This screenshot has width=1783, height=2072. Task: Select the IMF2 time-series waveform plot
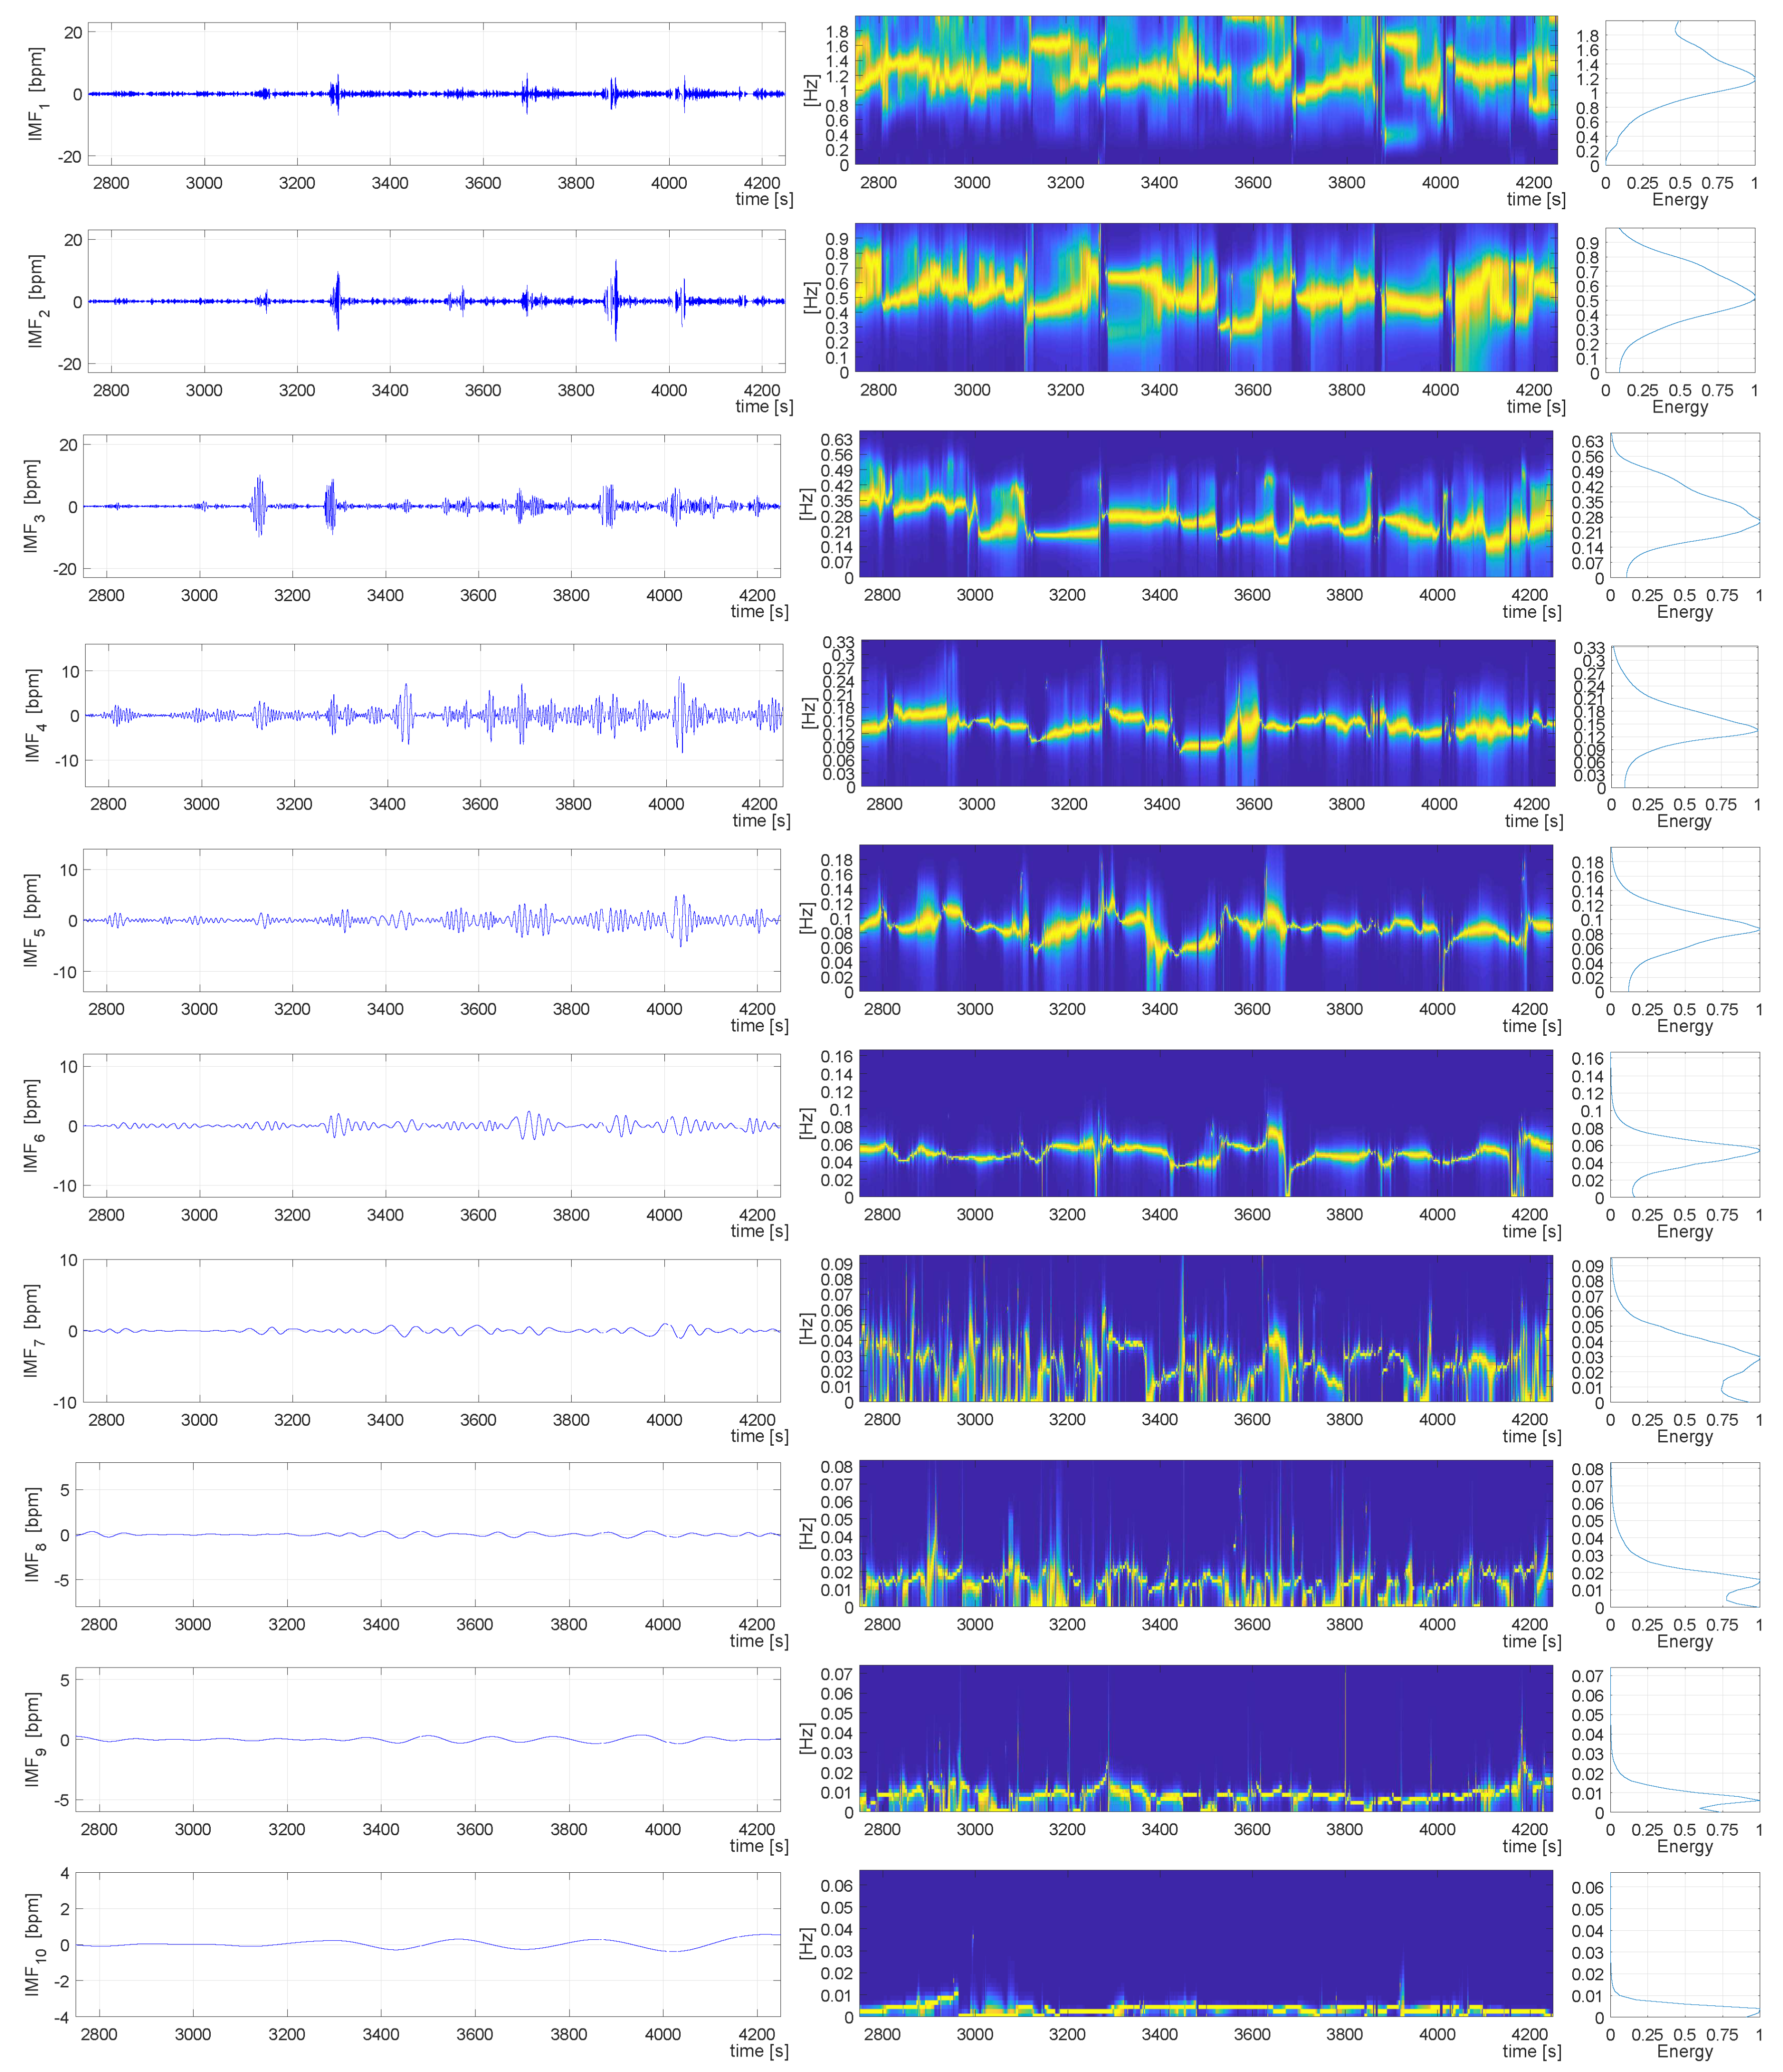coord(437,301)
